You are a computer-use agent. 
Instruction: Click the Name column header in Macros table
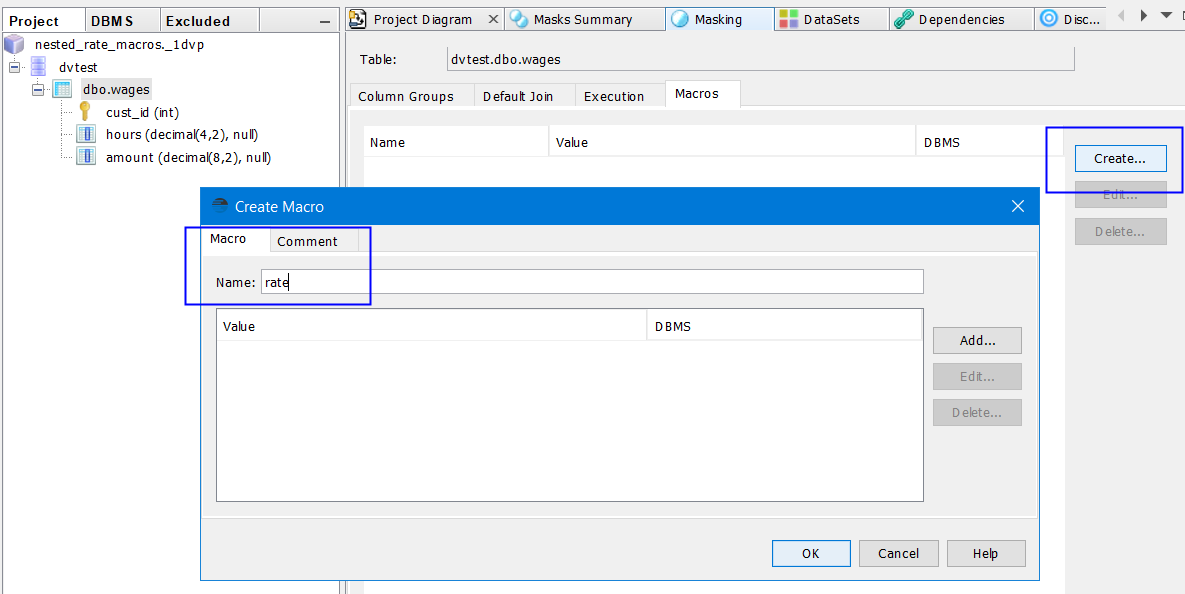coord(456,142)
